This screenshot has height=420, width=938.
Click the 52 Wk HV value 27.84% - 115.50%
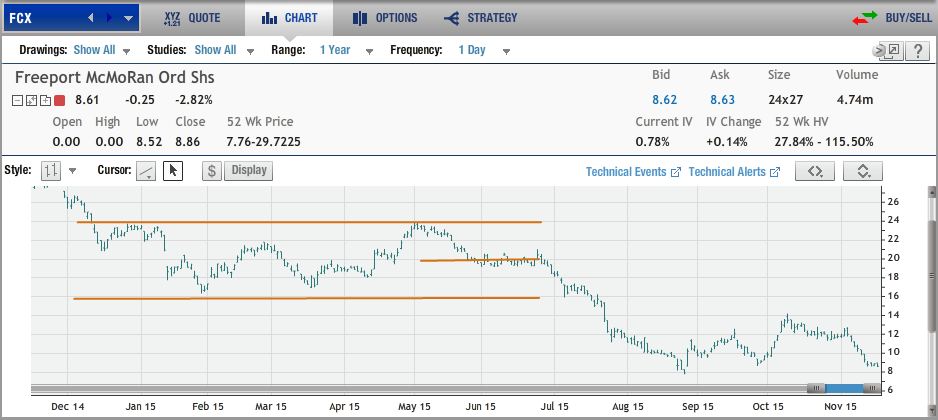(824, 142)
